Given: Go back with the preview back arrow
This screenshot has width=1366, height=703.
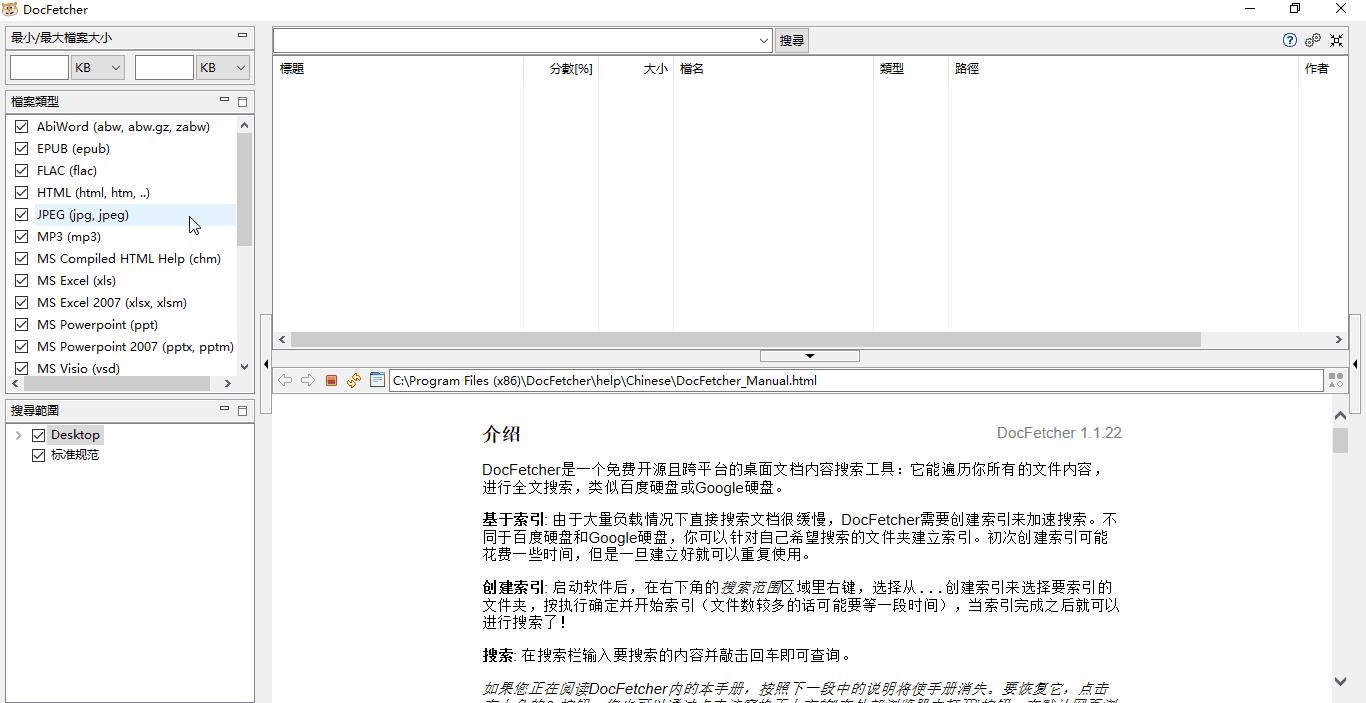Looking at the screenshot, I should 285,380.
